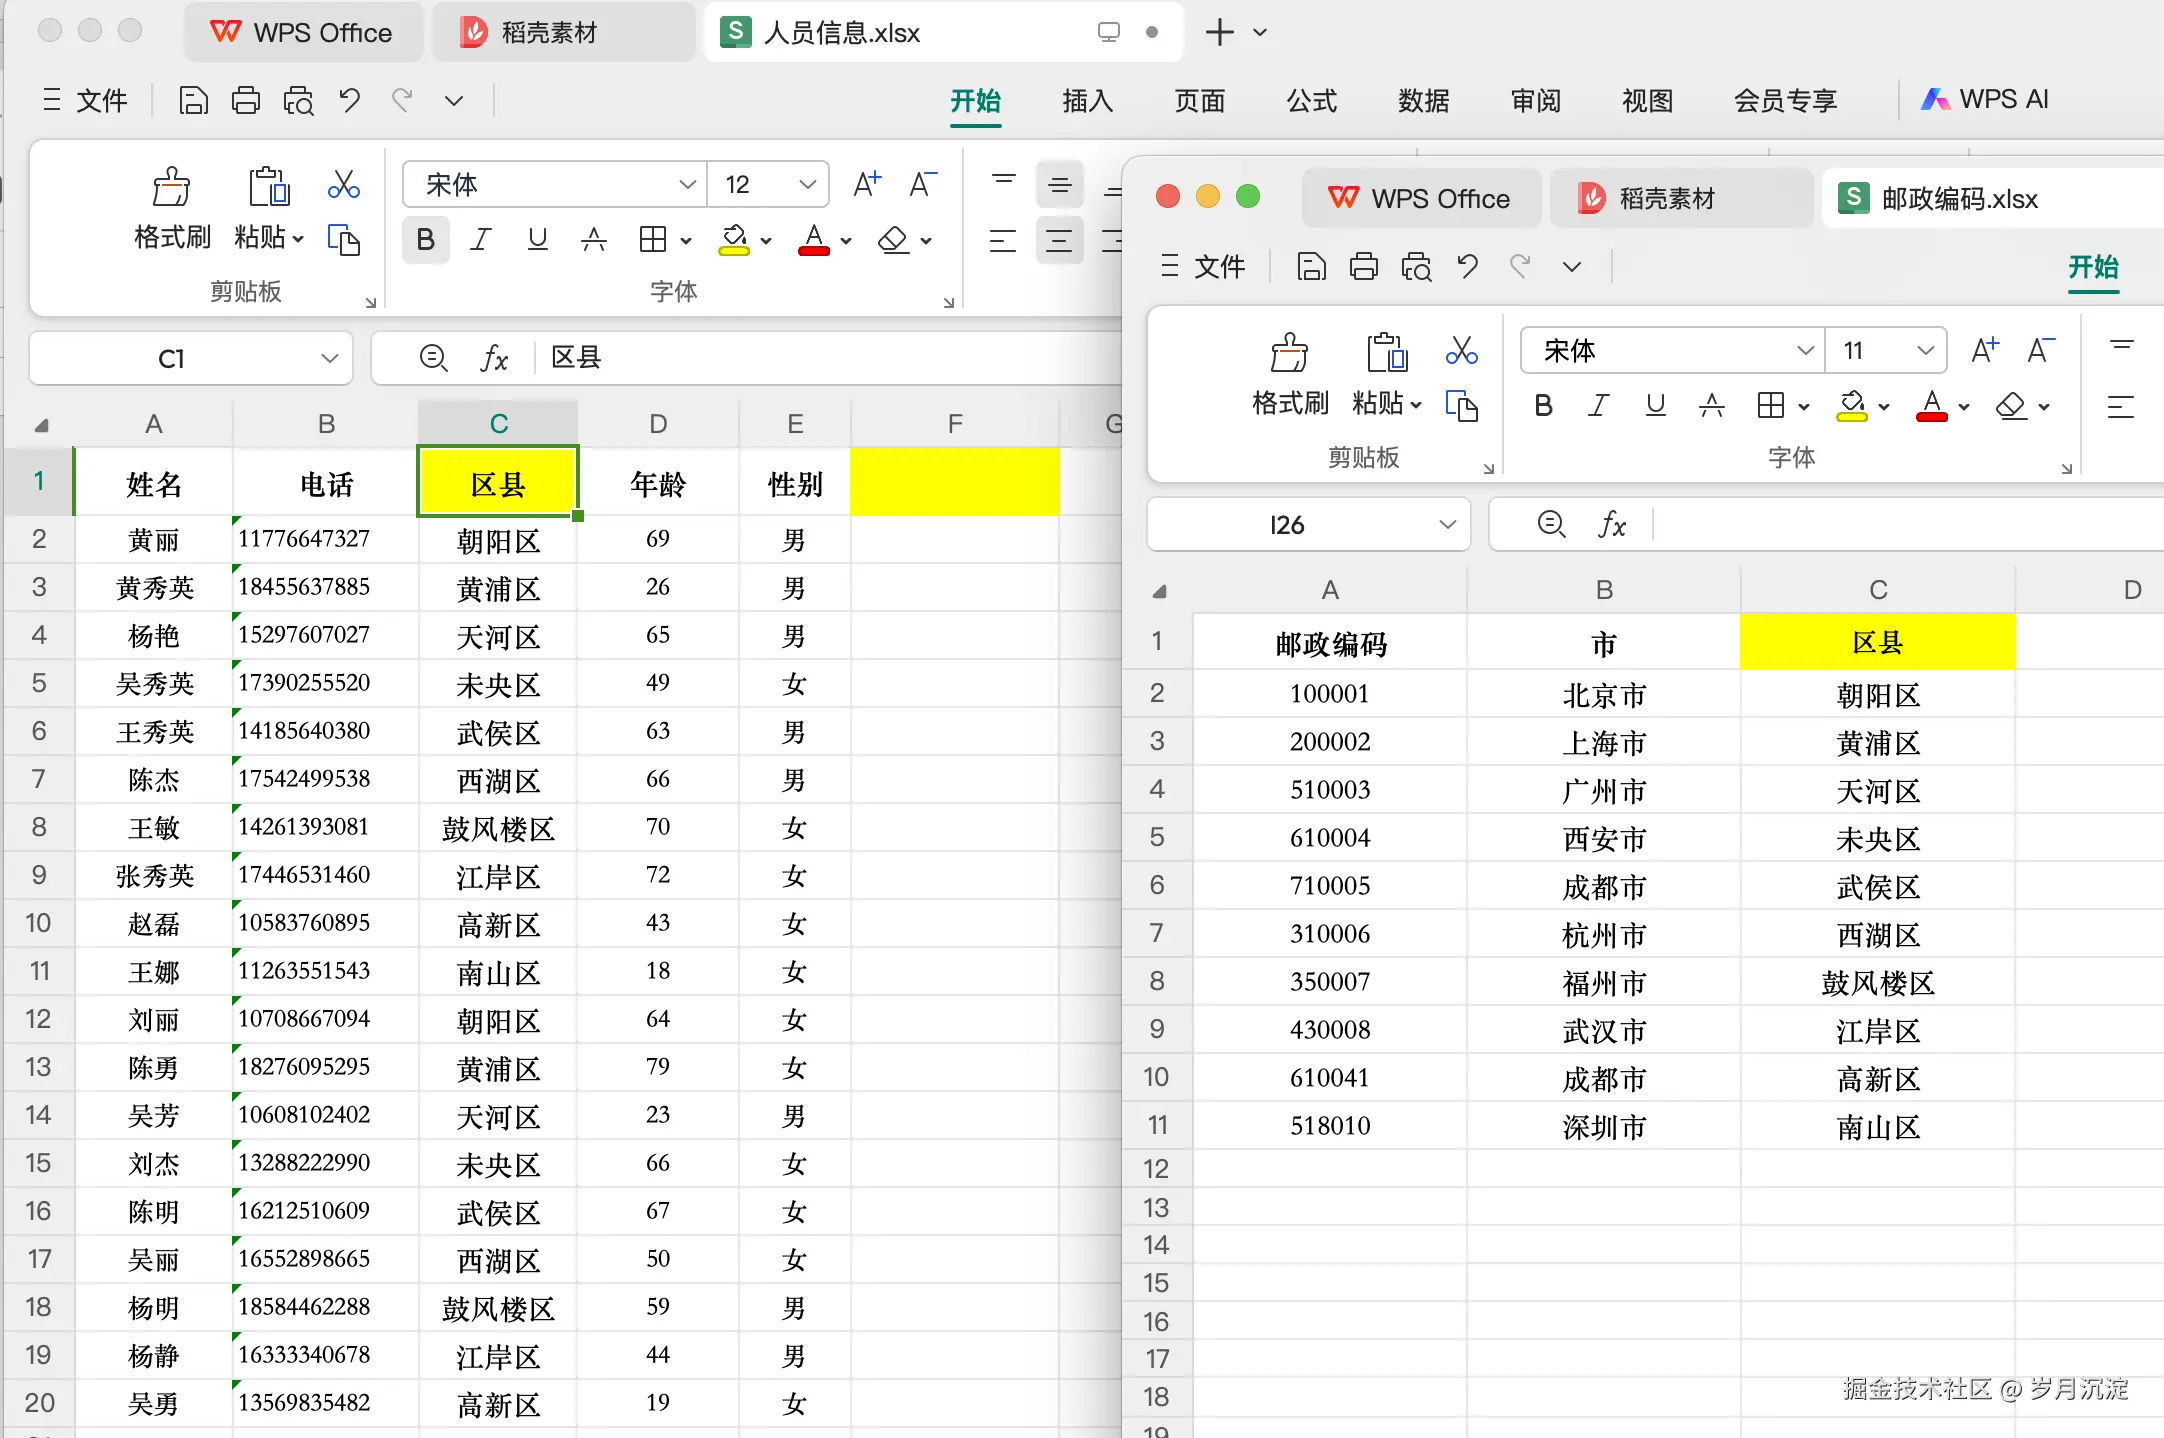Click the erase formatting icon in 人员信息 ribbon
Image resolution: width=2164 pixels, height=1438 pixels.
coord(893,240)
